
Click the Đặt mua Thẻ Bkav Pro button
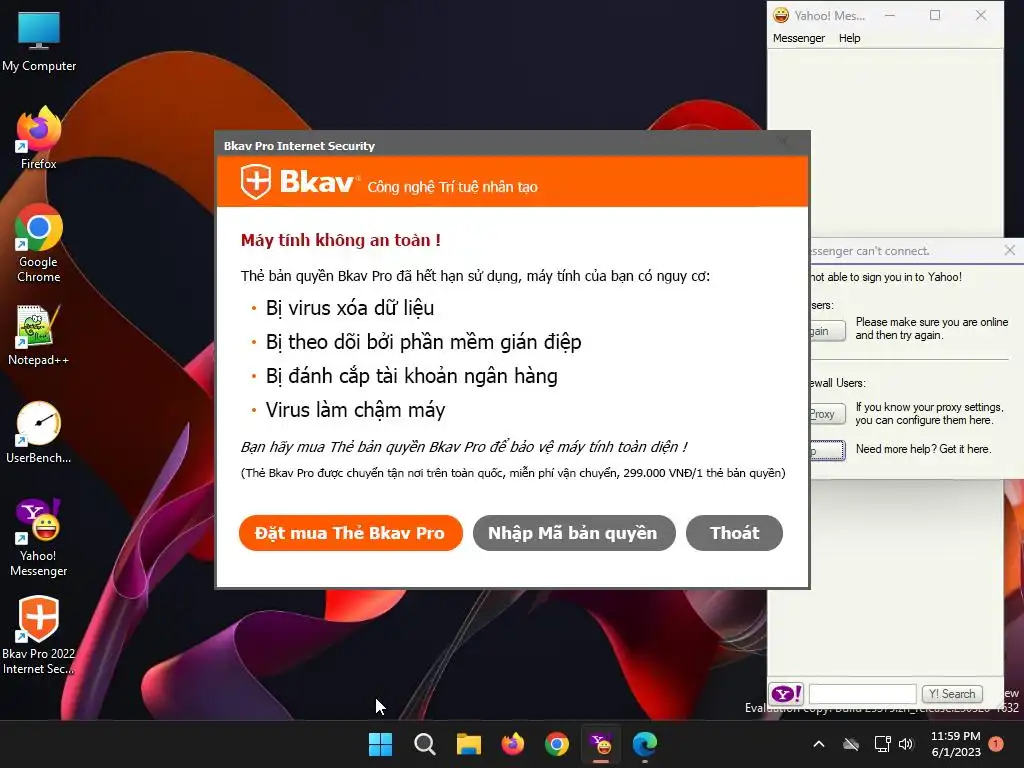[351, 533]
